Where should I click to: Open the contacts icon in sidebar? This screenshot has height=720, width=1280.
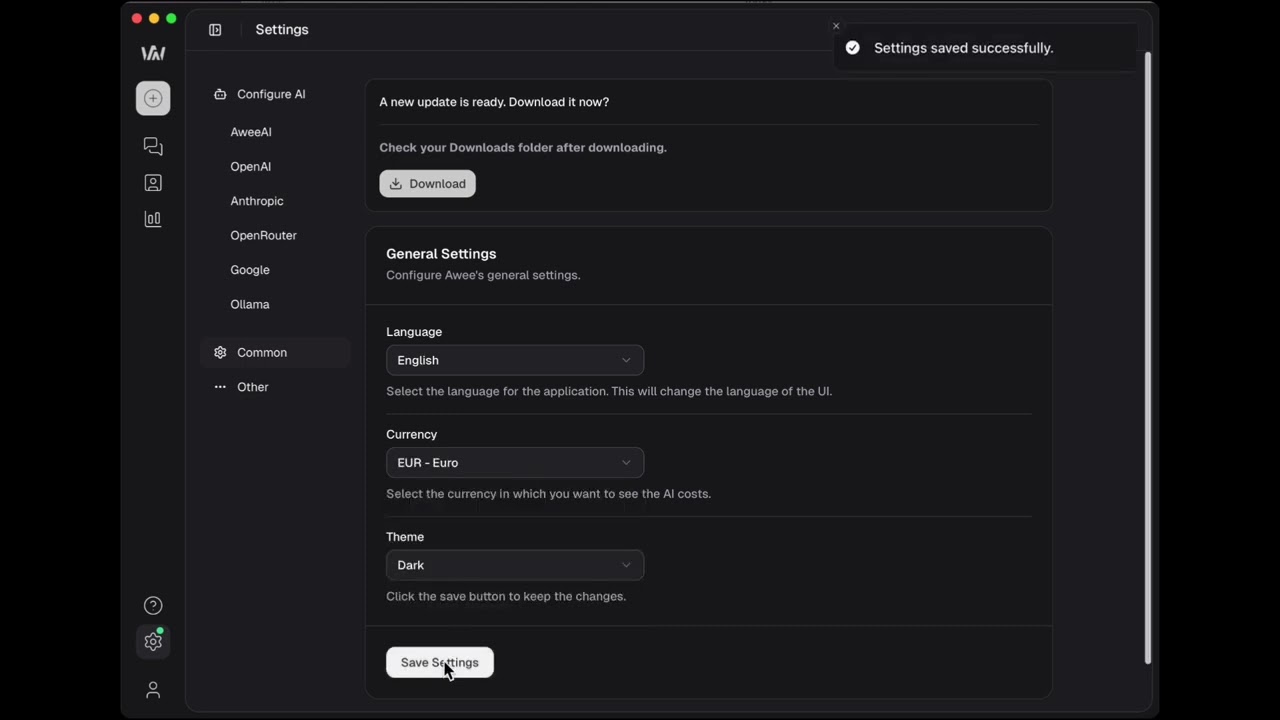click(x=153, y=183)
